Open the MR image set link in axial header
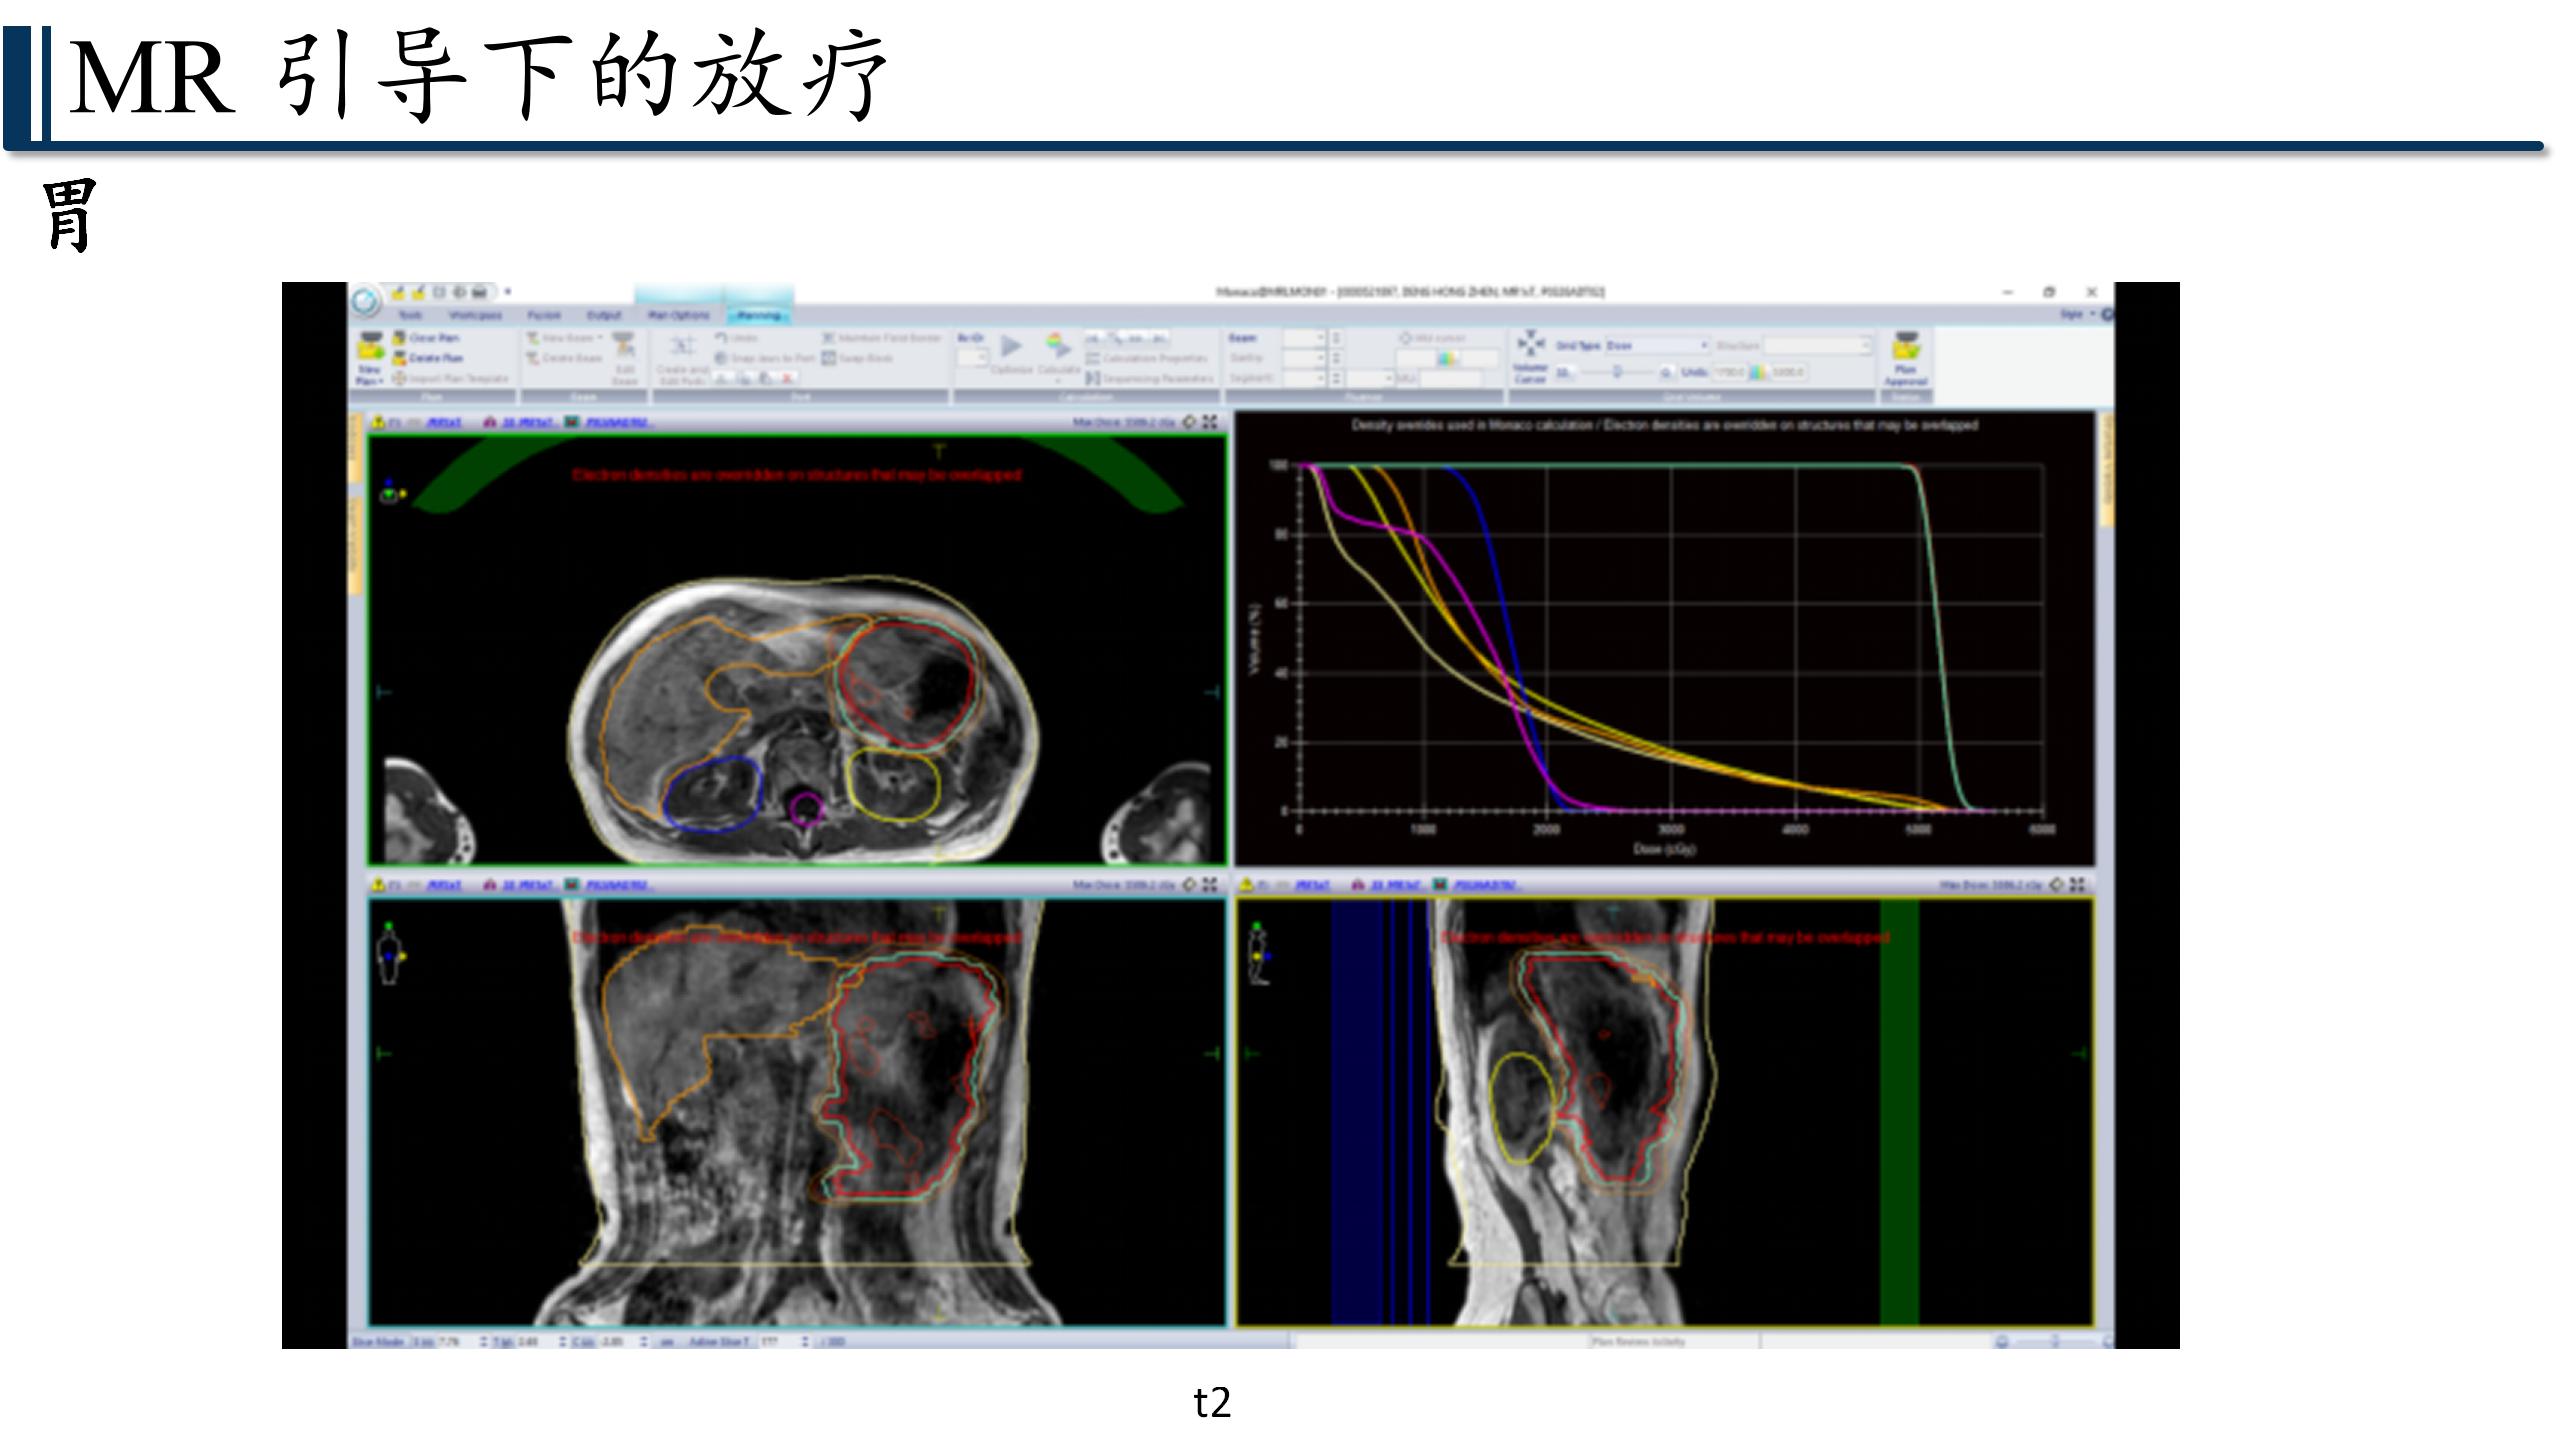The width and height of the screenshot is (2560, 1440). (444, 422)
